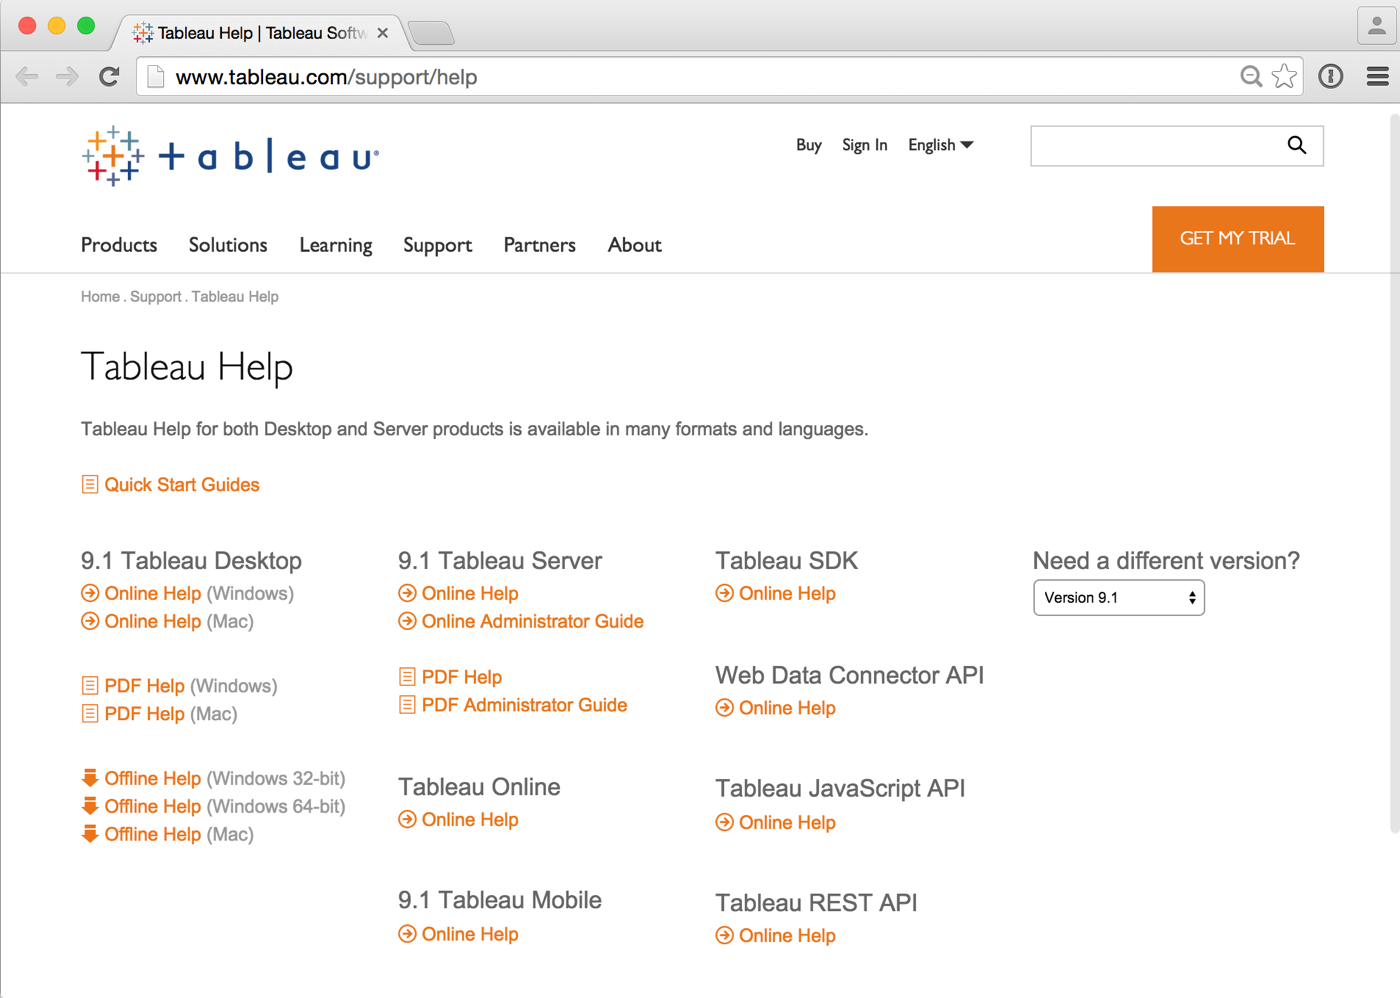The height and width of the screenshot is (998, 1400).
Task: Open Web Data Connector API Online Help
Action: [787, 708]
